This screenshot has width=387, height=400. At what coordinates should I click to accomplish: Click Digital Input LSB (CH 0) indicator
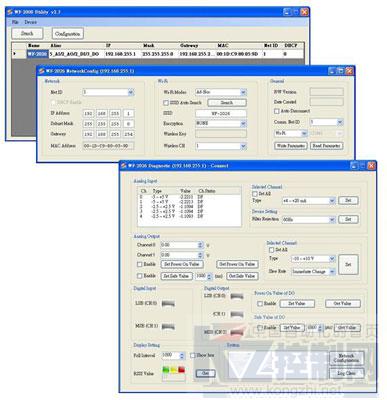pos(168,304)
